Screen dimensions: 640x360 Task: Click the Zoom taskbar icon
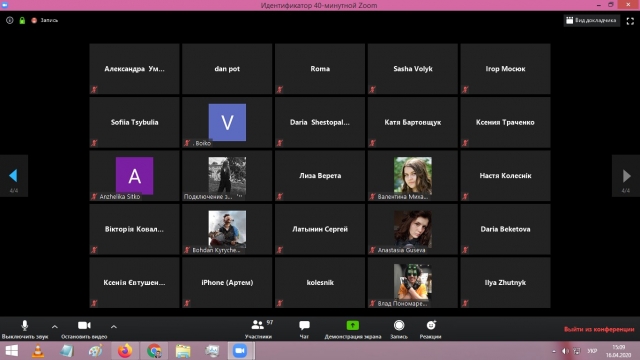click(x=240, y=351)
